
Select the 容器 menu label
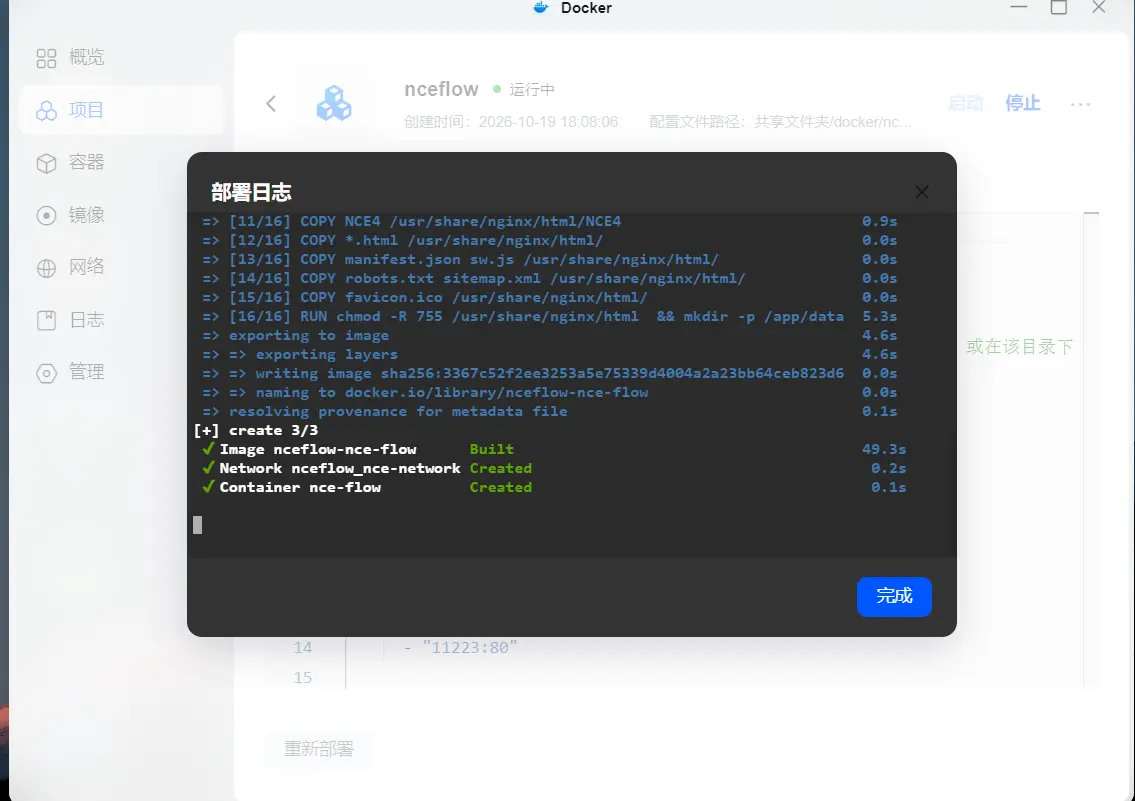(x=87, y=162)
